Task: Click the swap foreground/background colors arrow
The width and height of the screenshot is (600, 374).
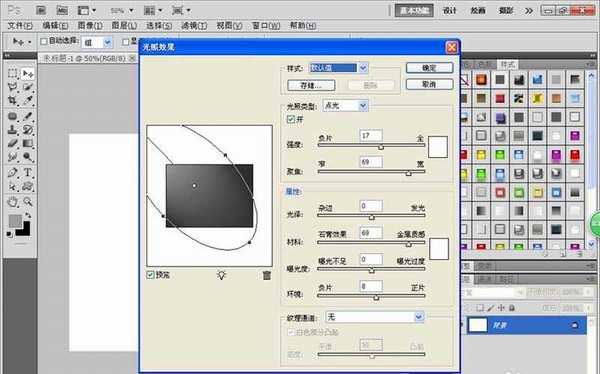Action: point(28,216)
